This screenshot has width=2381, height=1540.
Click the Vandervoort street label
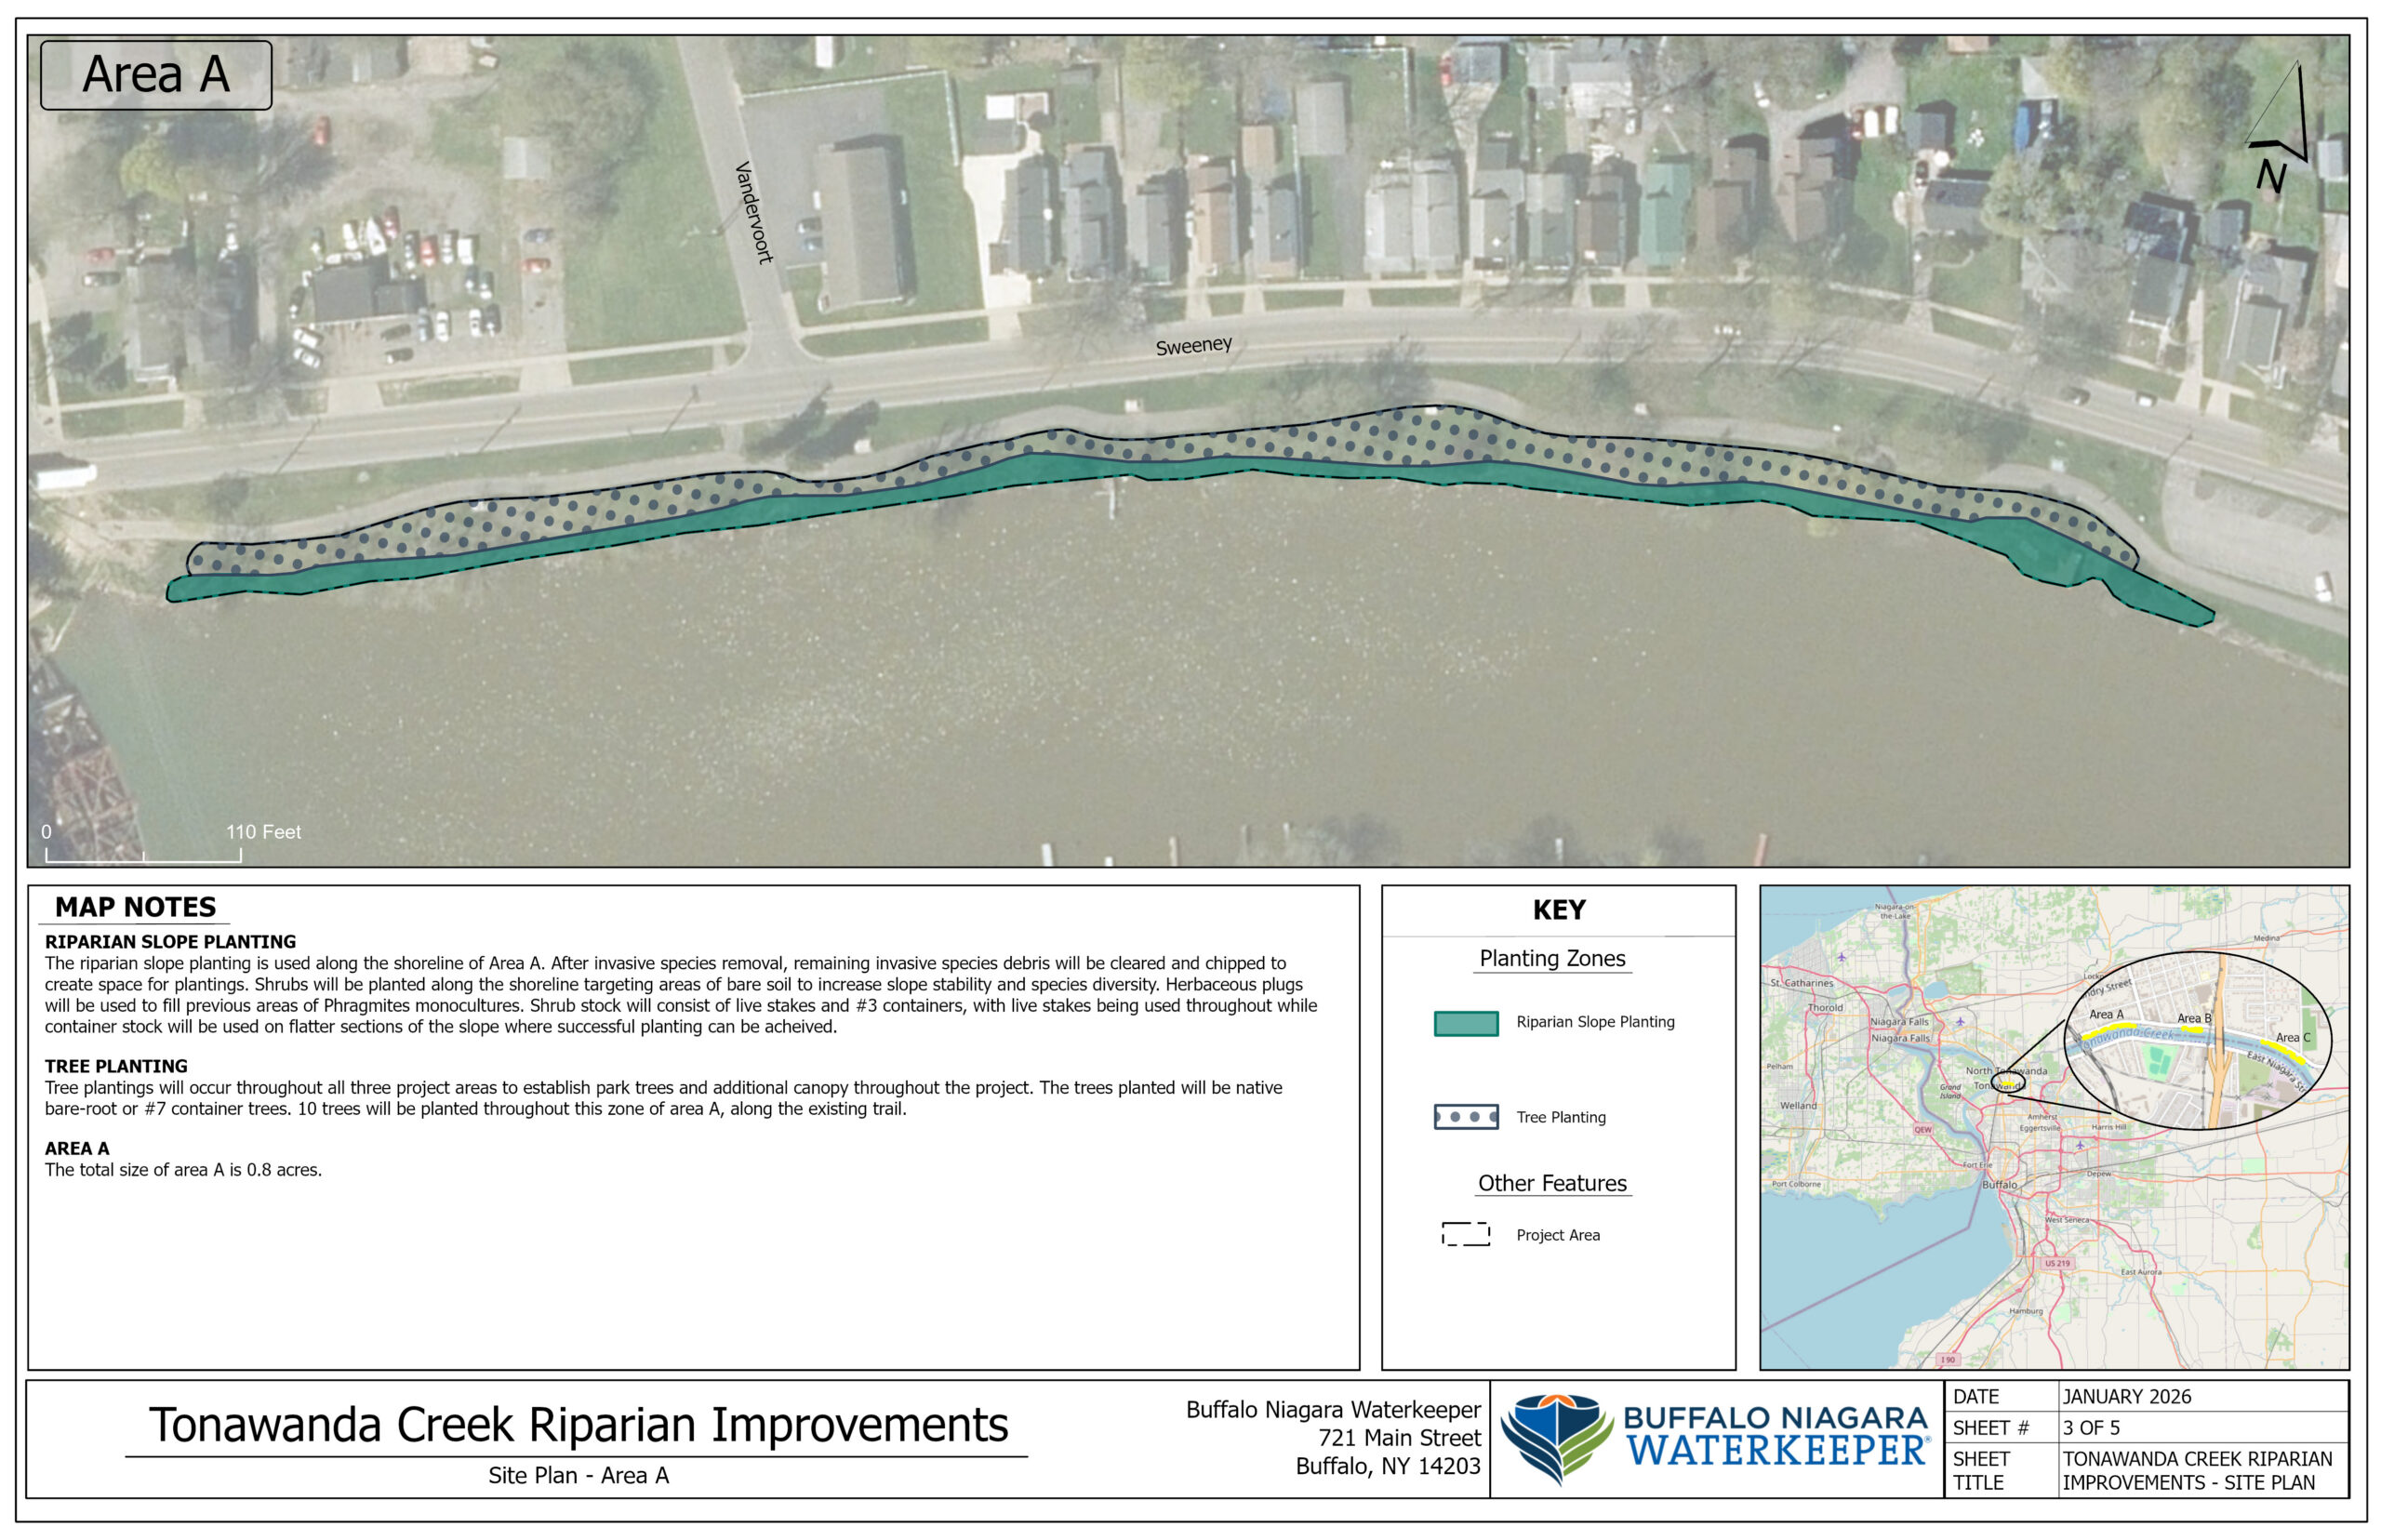coord(754,212)
